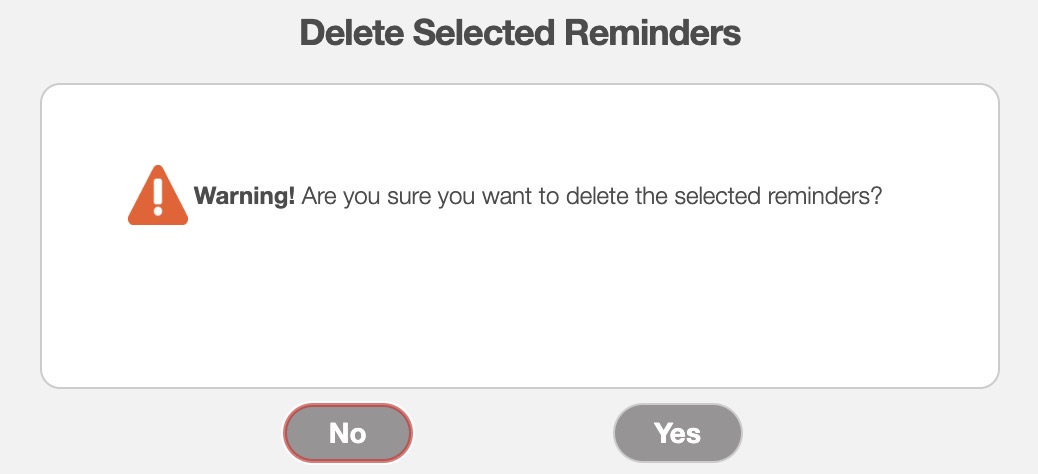Click the Yes button
The height and width of the screenshot is (474, 1038).
click(x=677, y=433)
